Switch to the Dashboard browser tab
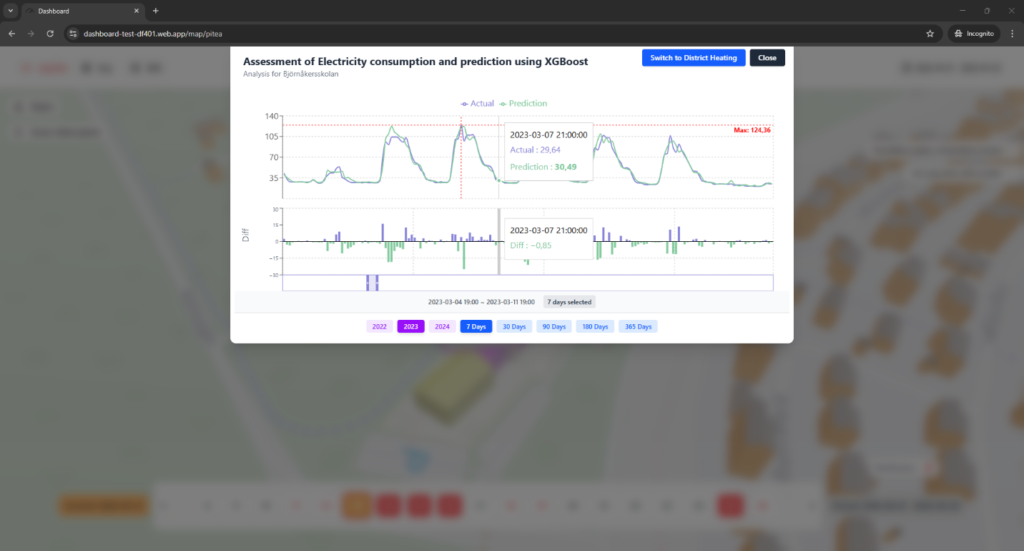 tap(82, 11)
